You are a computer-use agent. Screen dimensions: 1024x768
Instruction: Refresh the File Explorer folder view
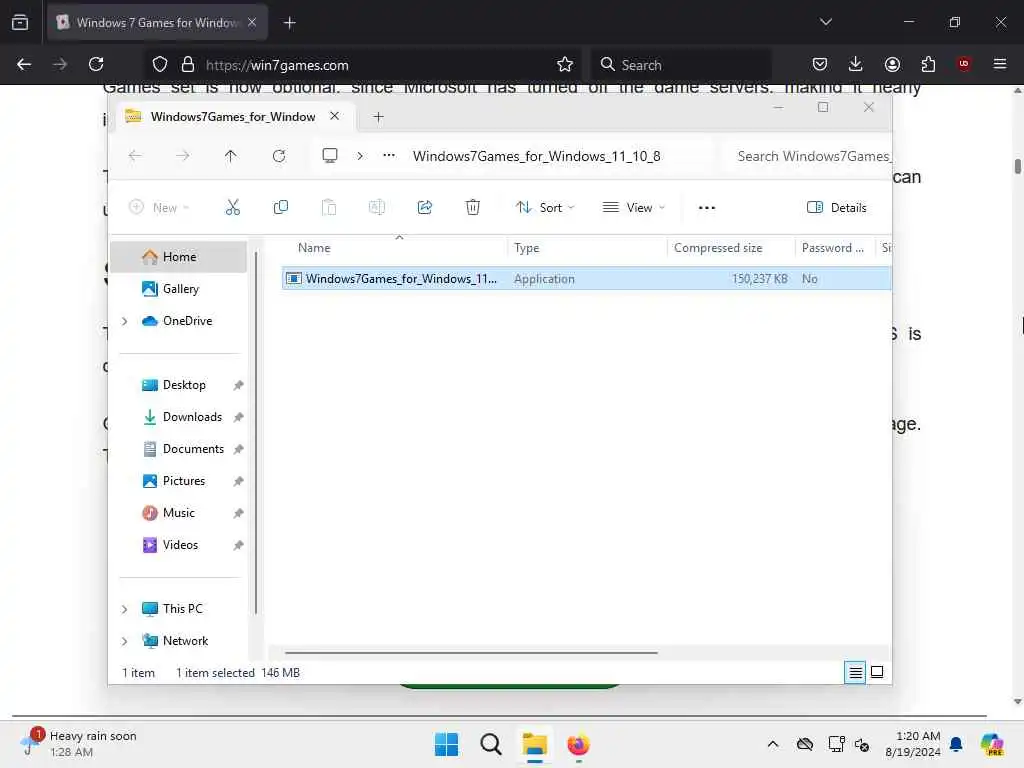(x=279, y=156)
